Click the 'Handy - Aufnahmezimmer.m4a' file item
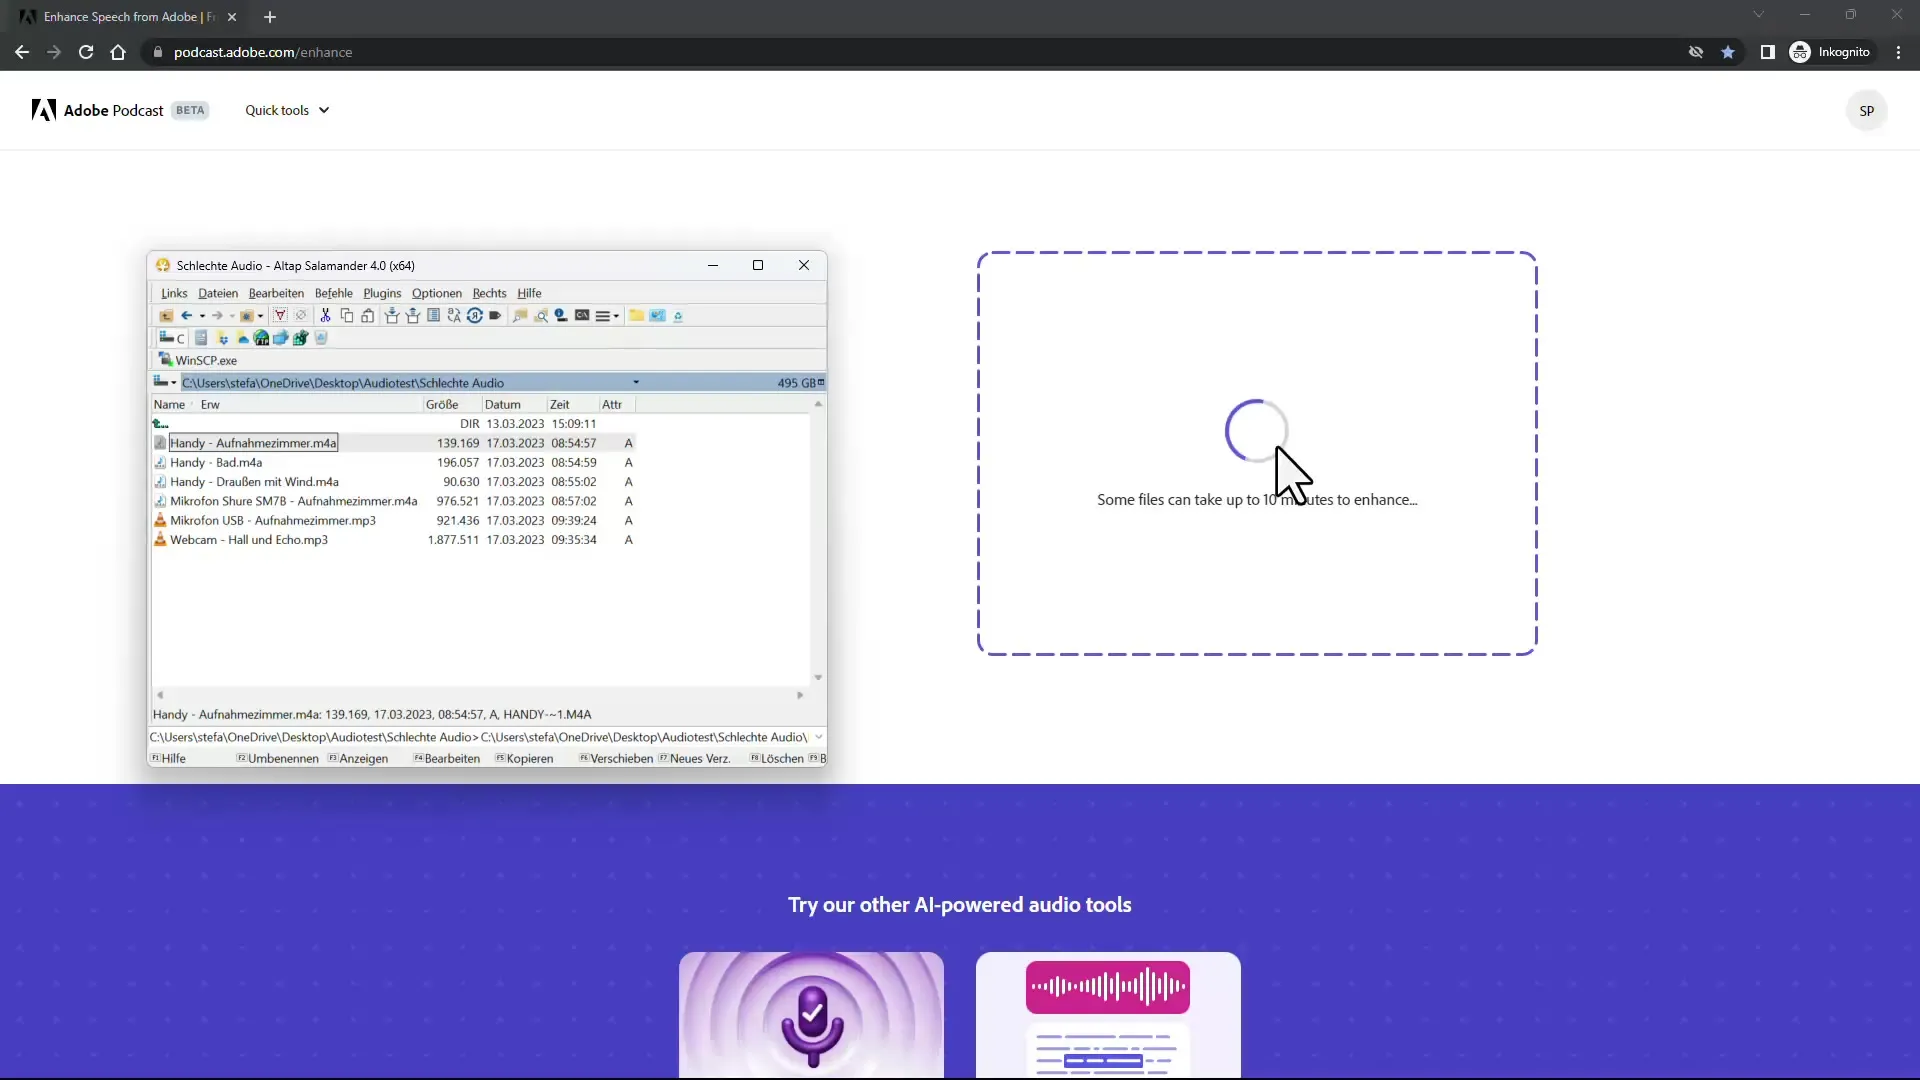Viewport: 1920px width, 1080px height. pos(252,442)
